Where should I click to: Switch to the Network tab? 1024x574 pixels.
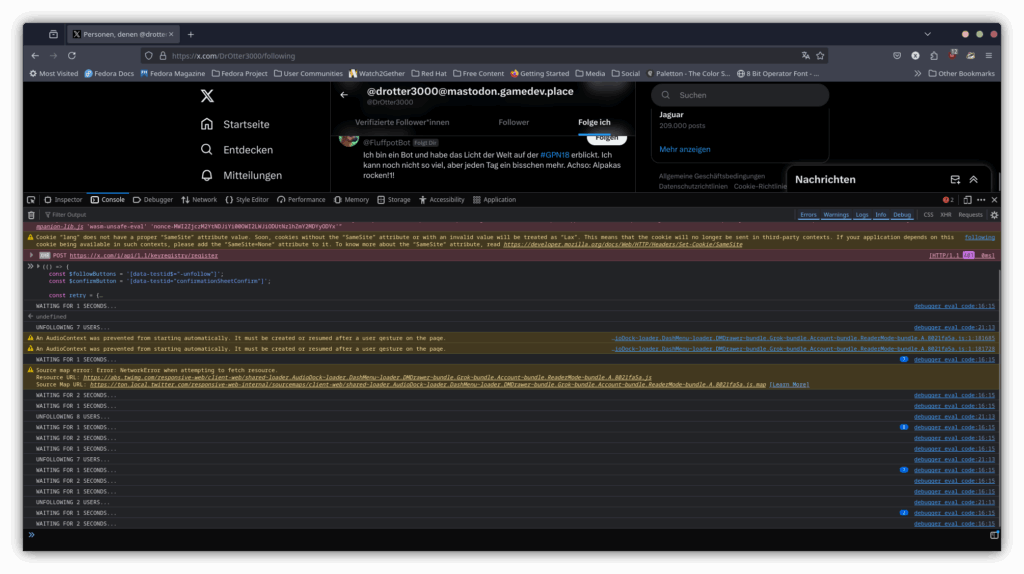point(199,200)
